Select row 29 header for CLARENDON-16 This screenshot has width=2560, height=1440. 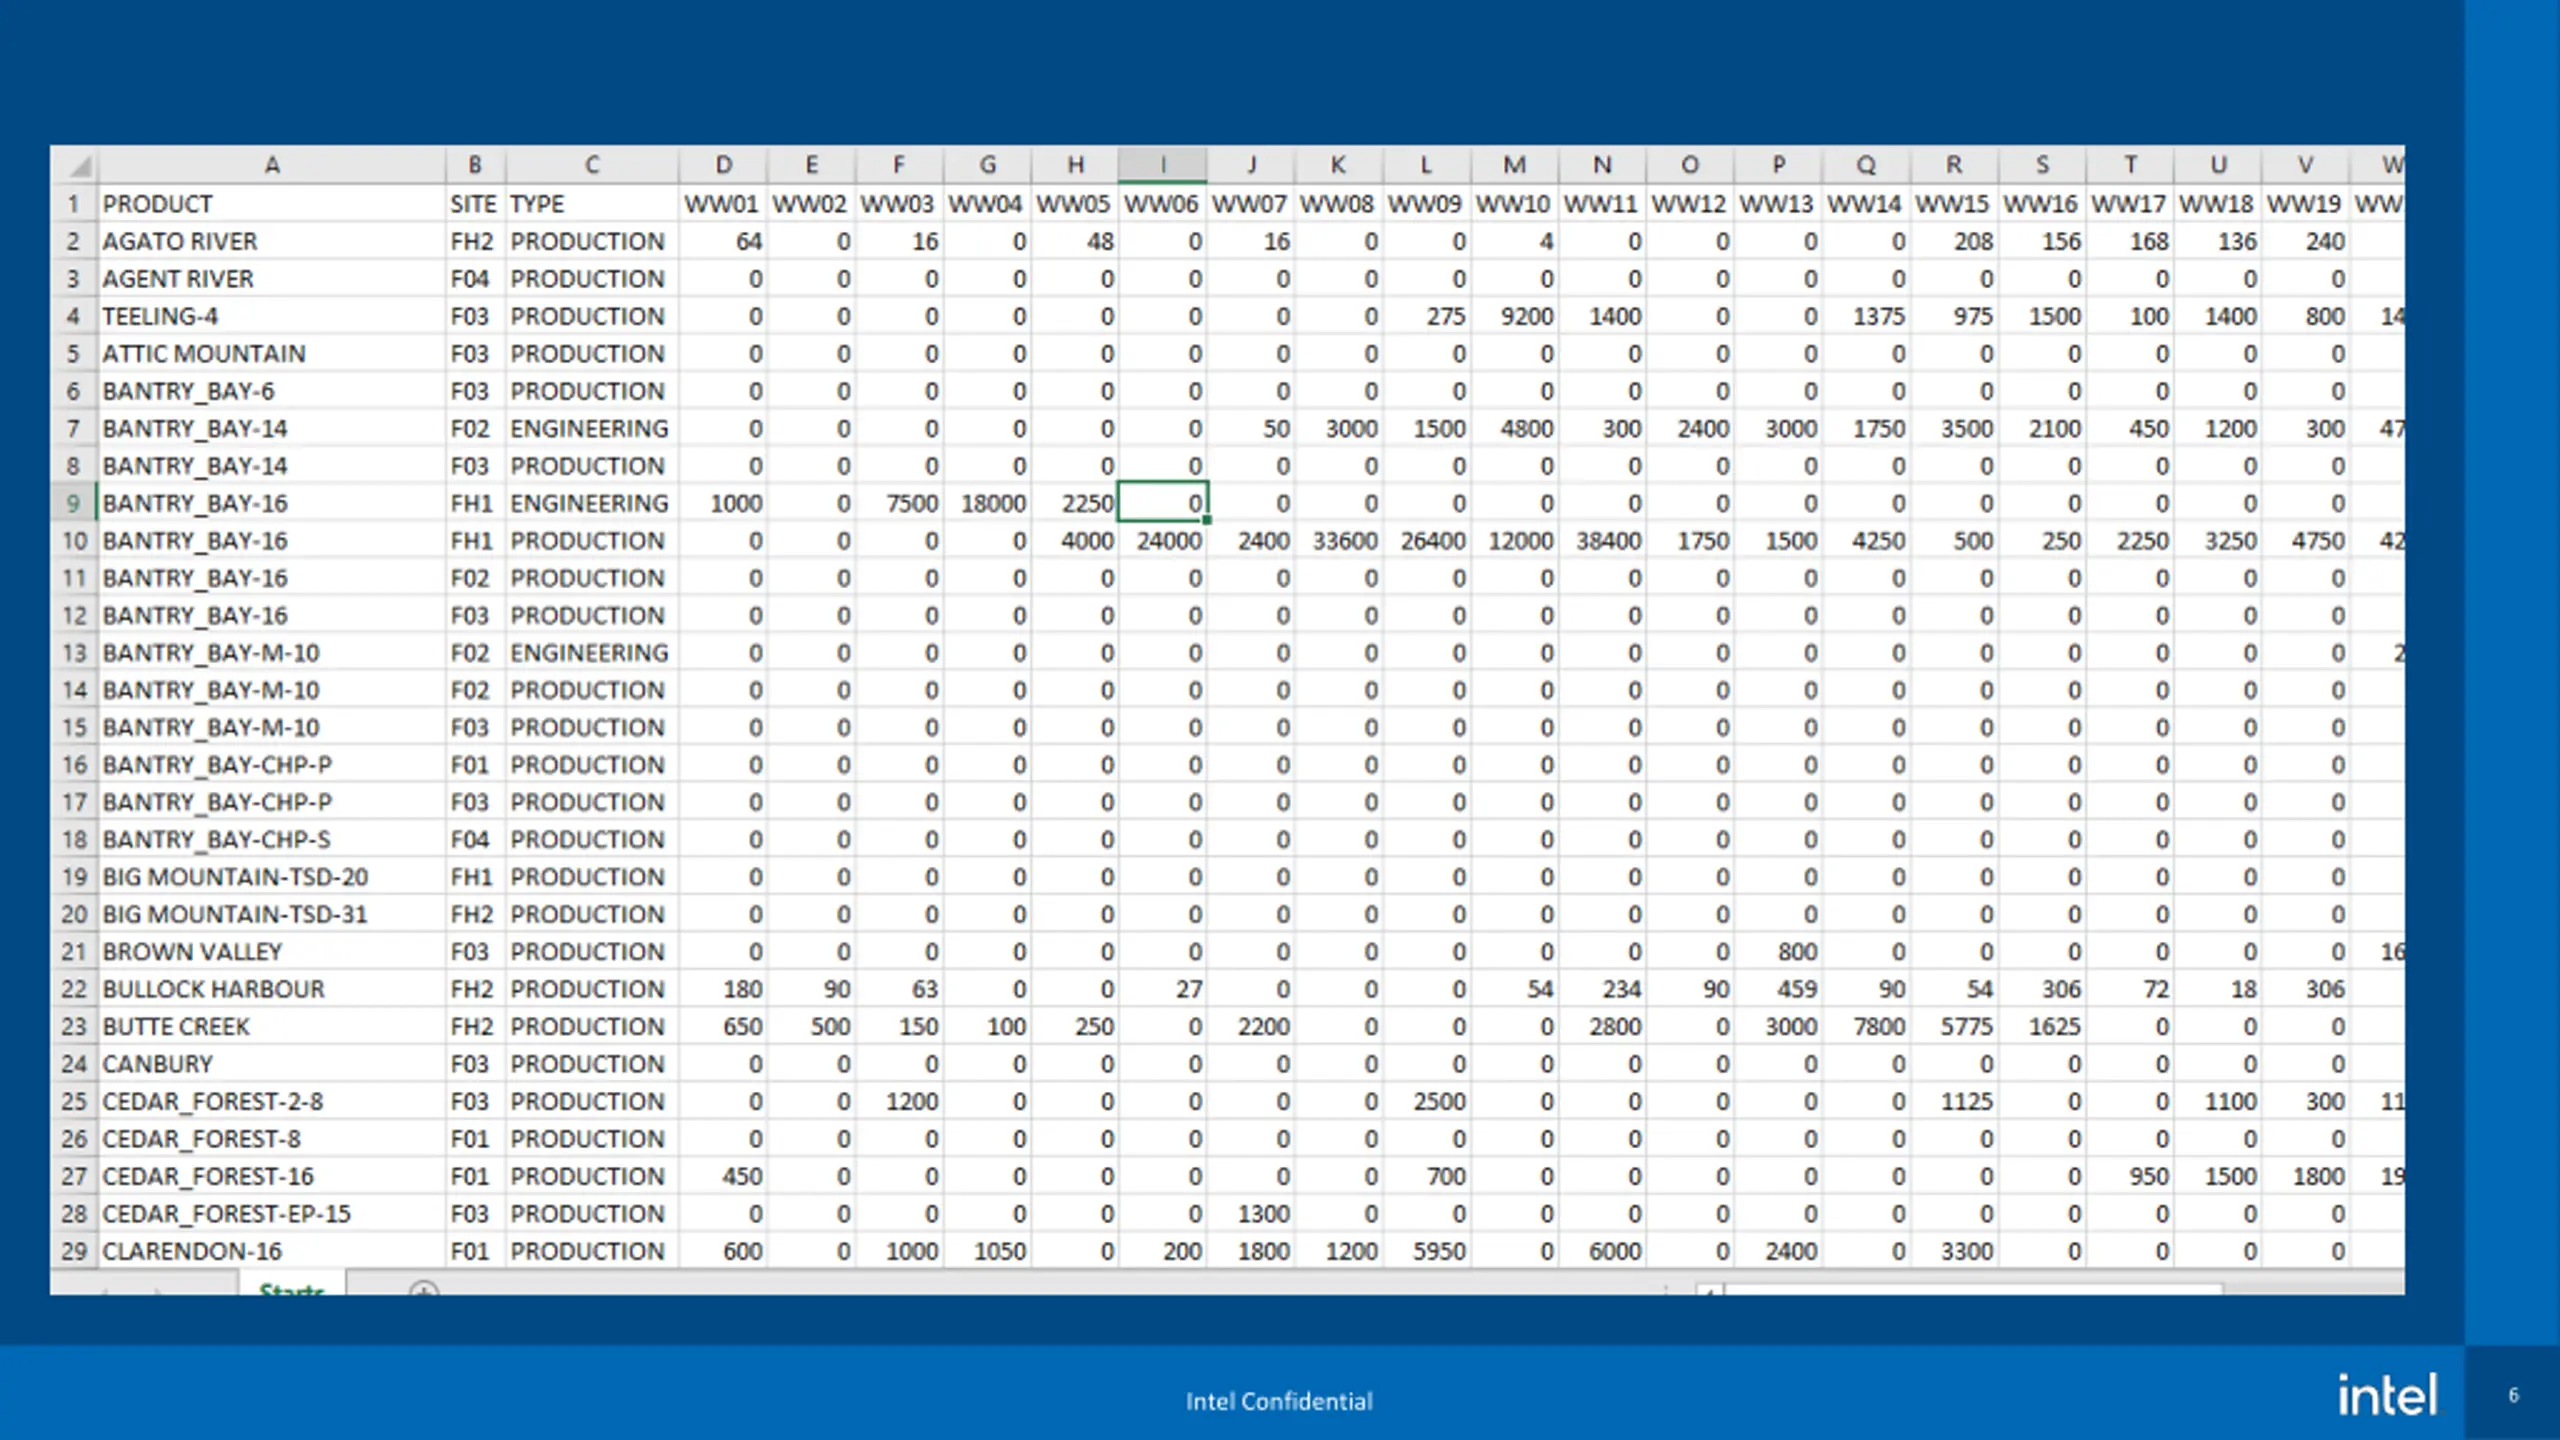click(x=74, y=1251)
